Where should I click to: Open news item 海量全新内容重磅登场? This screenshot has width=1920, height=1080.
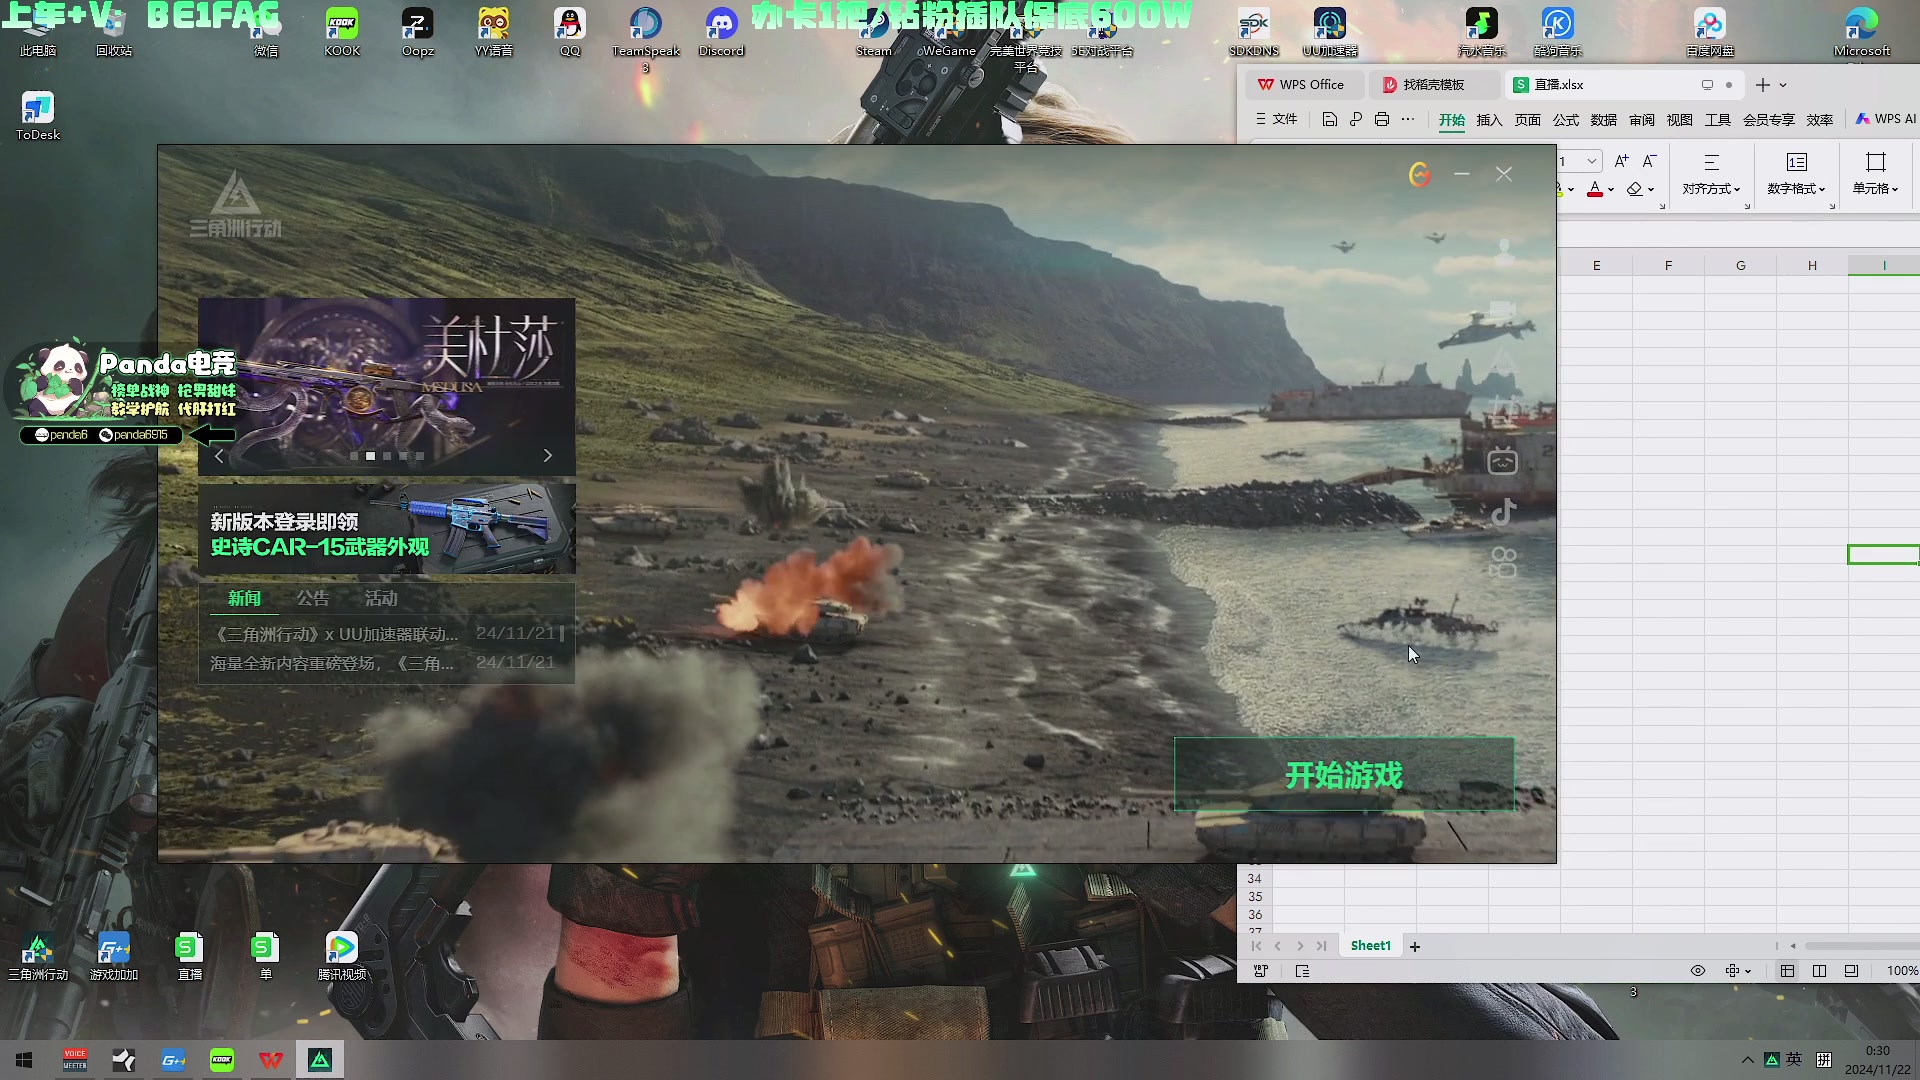[x=382, y=663]
